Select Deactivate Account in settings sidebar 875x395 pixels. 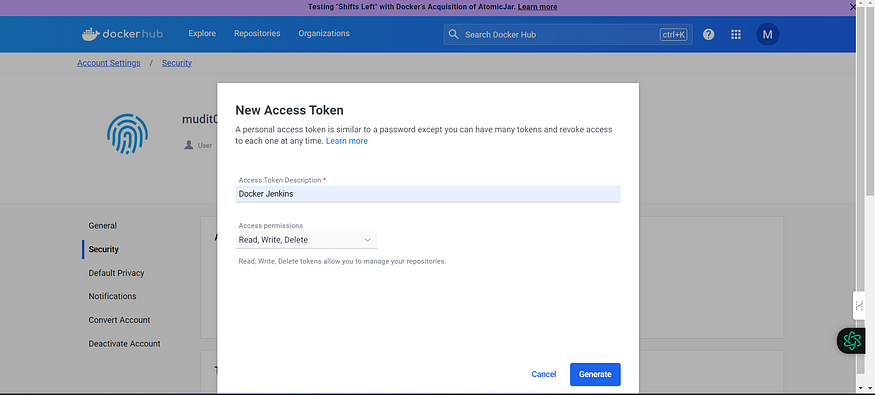coord(124,344)
